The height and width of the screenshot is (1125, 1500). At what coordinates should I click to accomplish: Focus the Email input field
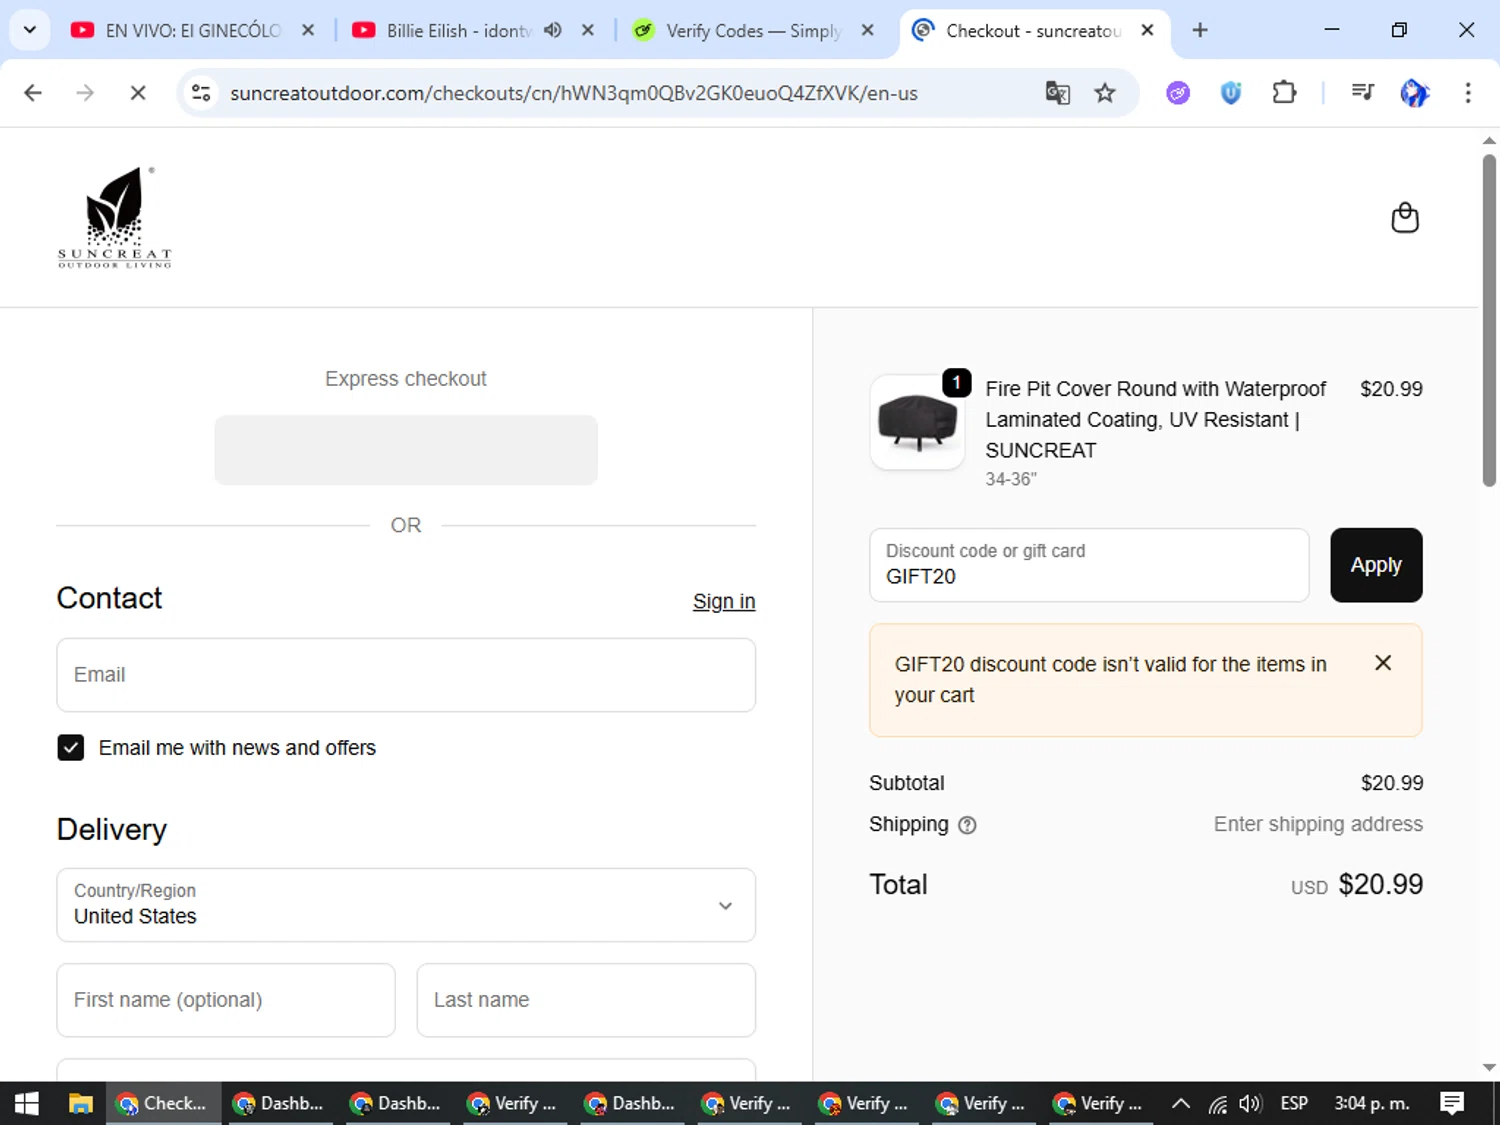[406, 675]
